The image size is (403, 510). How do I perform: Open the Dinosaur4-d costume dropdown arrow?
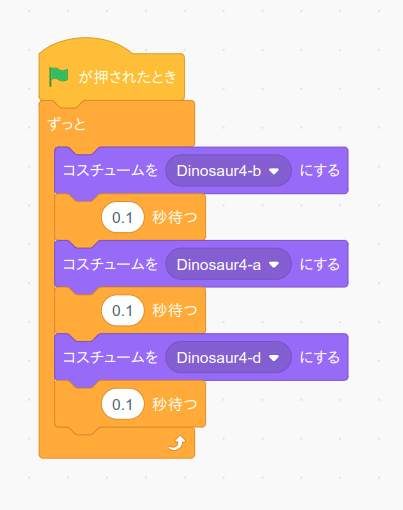point(274,358)
